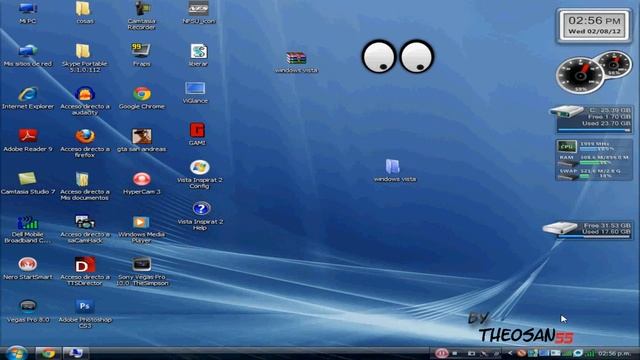This screenshot has width=640, height=360.
Task: Open the blue windows vista folder
Action: tap(395, 170)
